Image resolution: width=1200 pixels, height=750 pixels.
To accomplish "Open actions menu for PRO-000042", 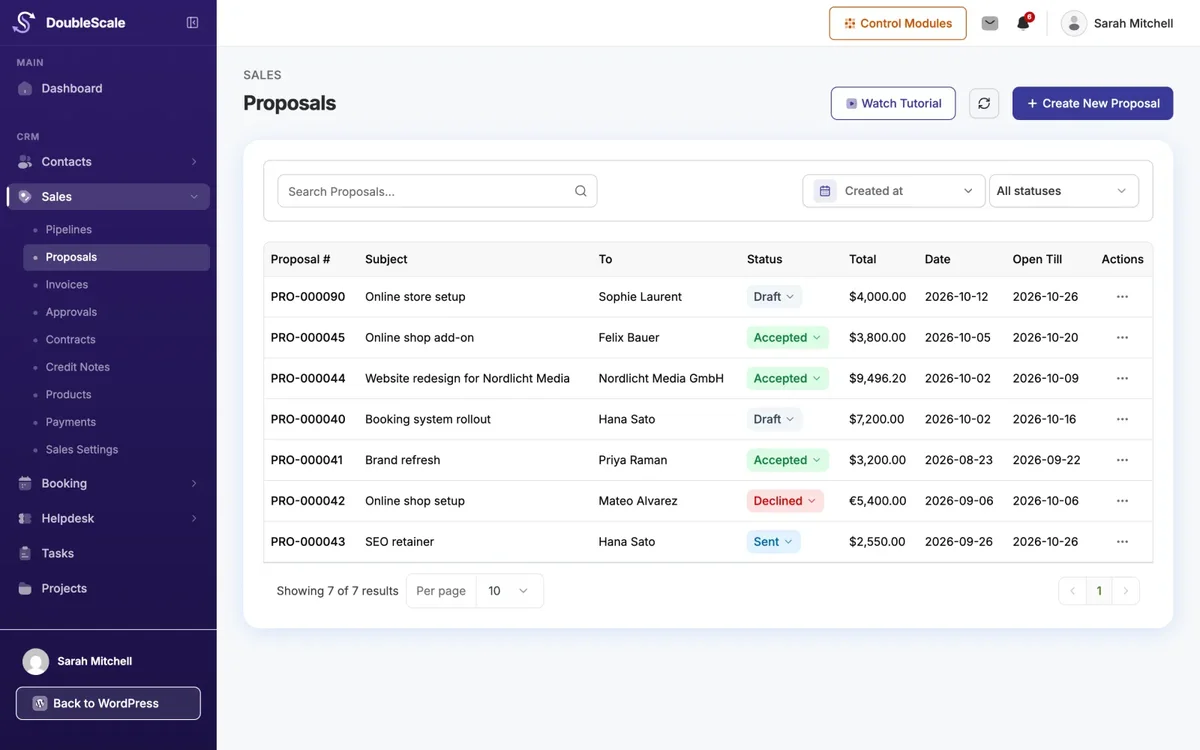I will [1122, 501].
